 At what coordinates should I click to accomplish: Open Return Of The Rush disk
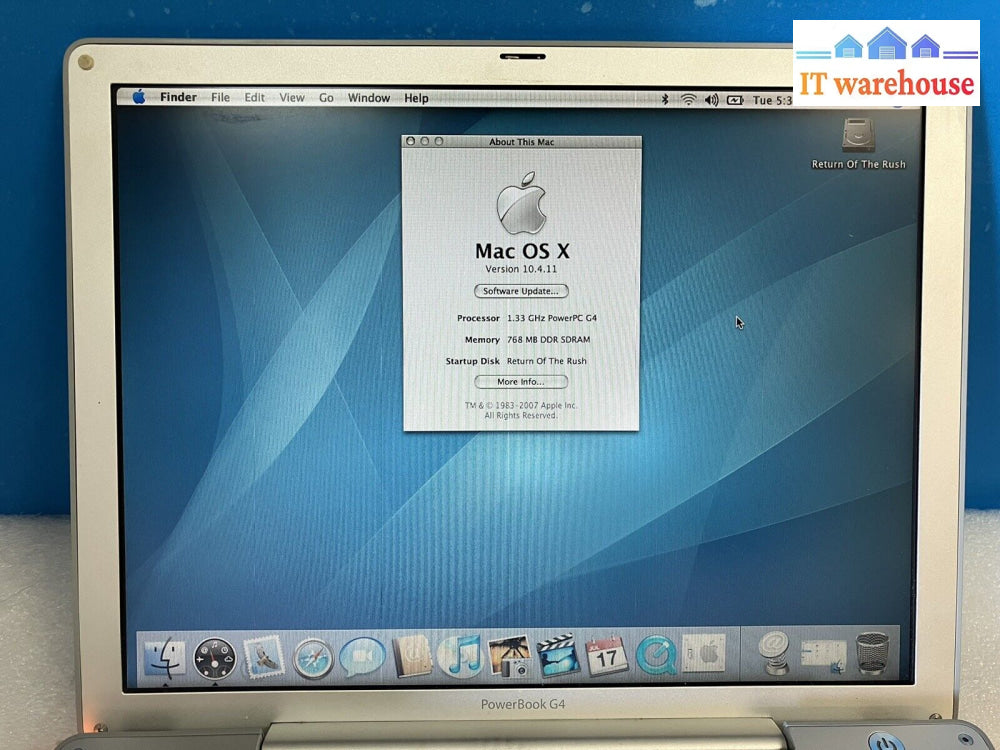pos(858,137)
